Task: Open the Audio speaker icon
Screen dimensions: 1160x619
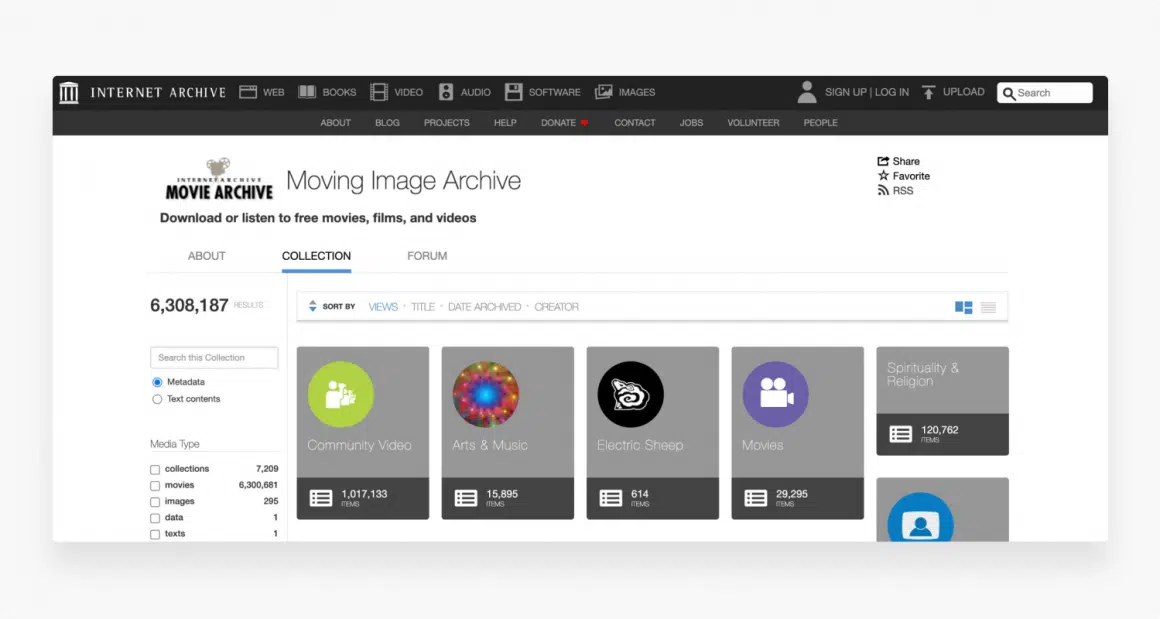Action: click(446, 92)
